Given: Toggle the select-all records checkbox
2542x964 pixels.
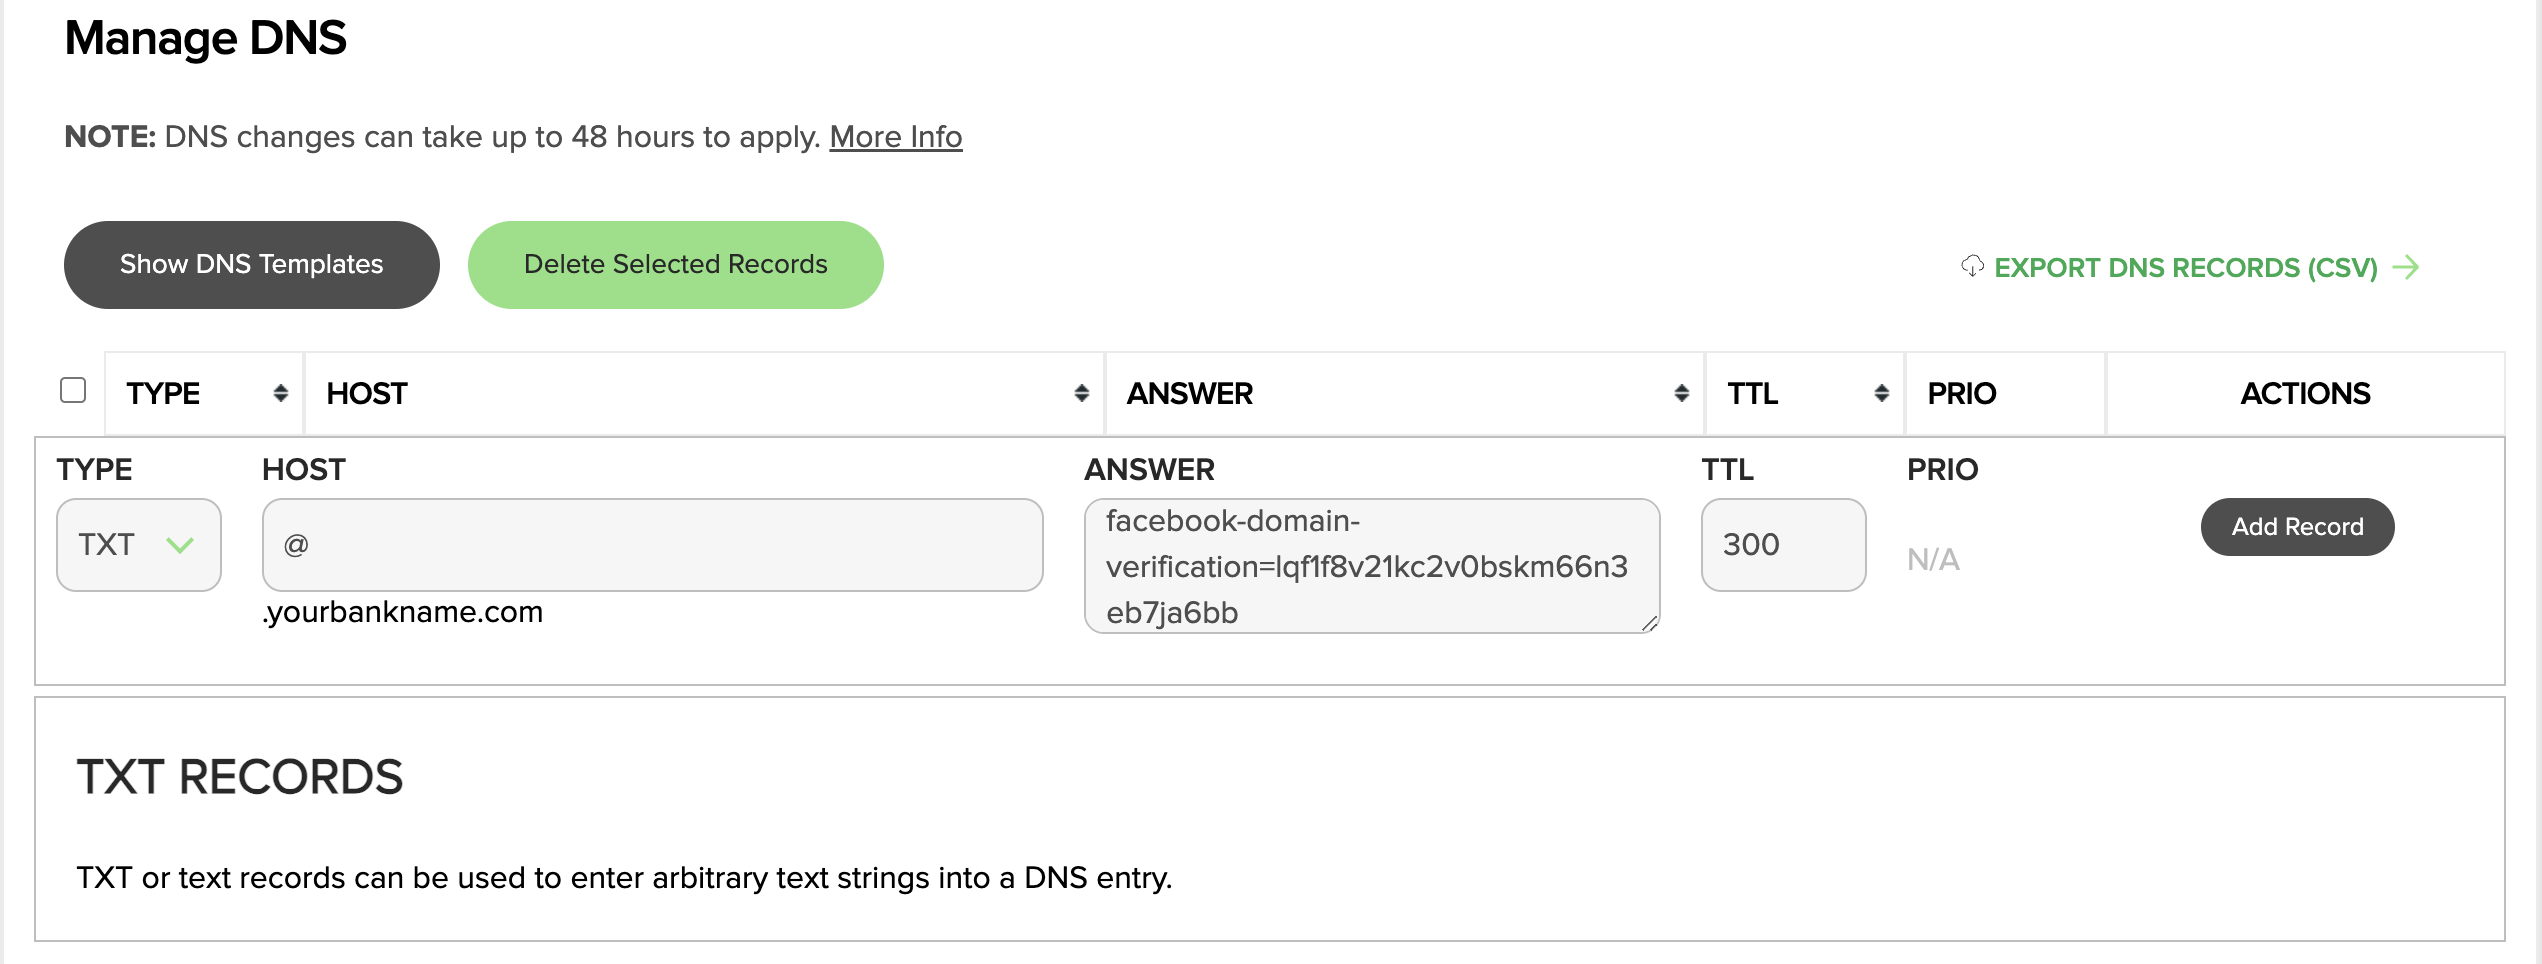Looking at the screenshot, I should coord(73,390).
